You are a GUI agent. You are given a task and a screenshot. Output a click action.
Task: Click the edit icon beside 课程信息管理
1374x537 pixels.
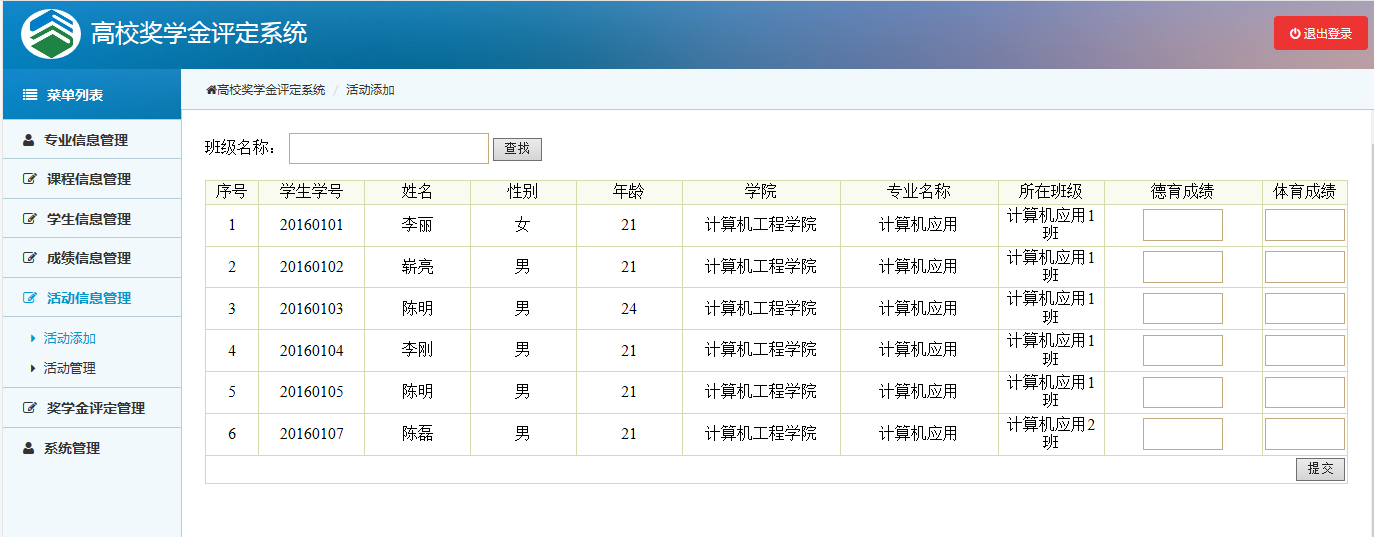[x=30, y=179]
